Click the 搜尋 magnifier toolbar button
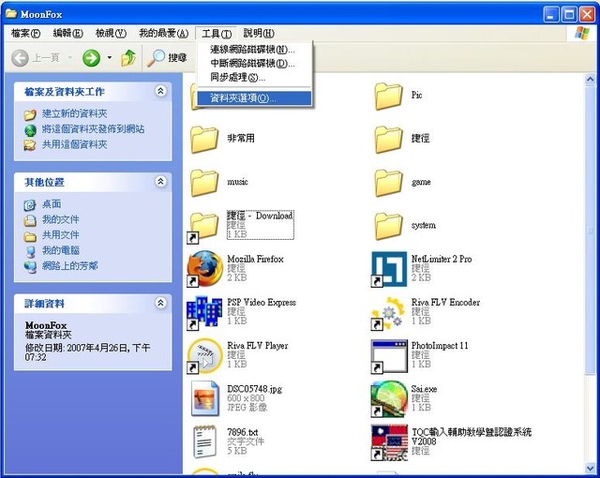This screenshot has height=478, width=600. (x=167, y=58)
